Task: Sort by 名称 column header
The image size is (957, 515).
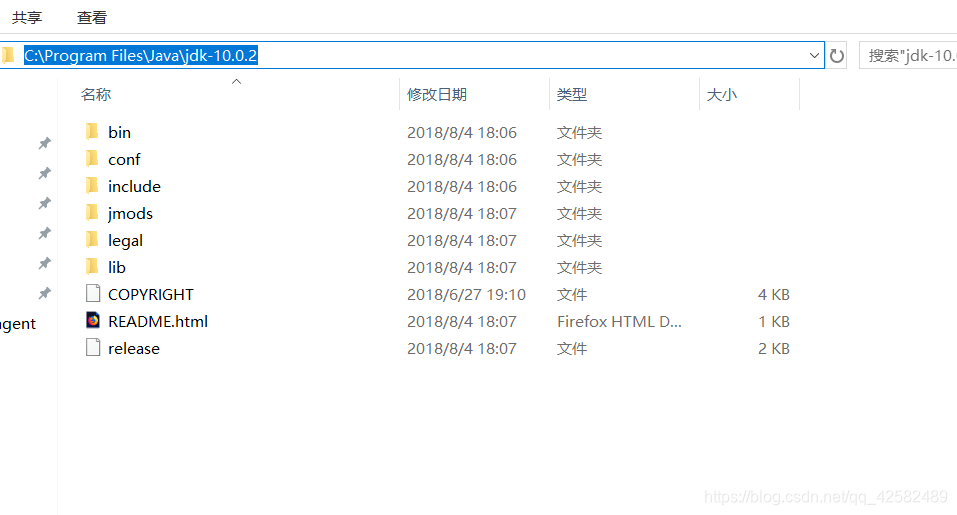Action: [96, 95]
